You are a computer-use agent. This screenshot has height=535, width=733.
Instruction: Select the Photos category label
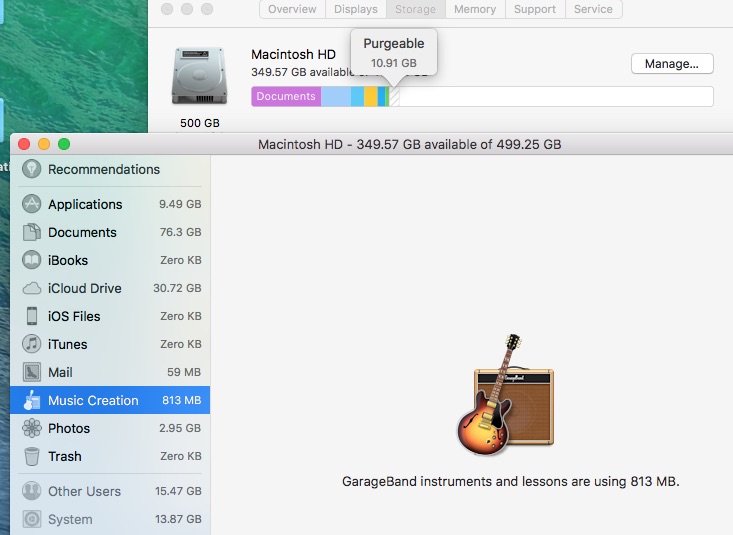point(69,428)
